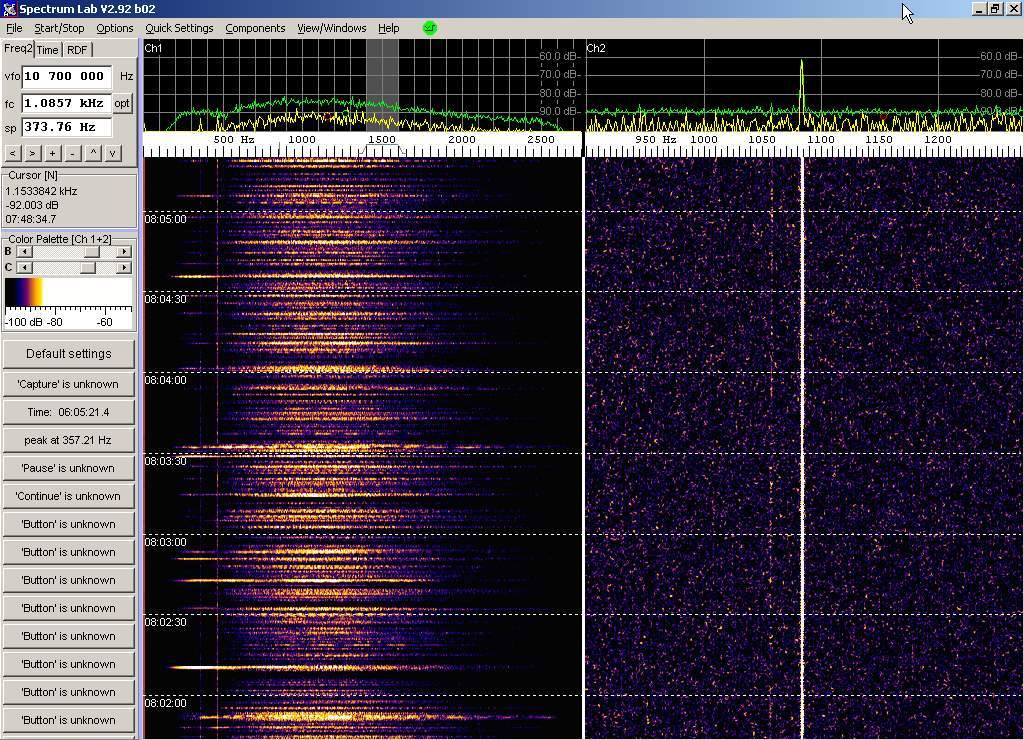Click the green status indicator in menu bar
This screenshot has width=1024, height=740.
coord(430,28)
